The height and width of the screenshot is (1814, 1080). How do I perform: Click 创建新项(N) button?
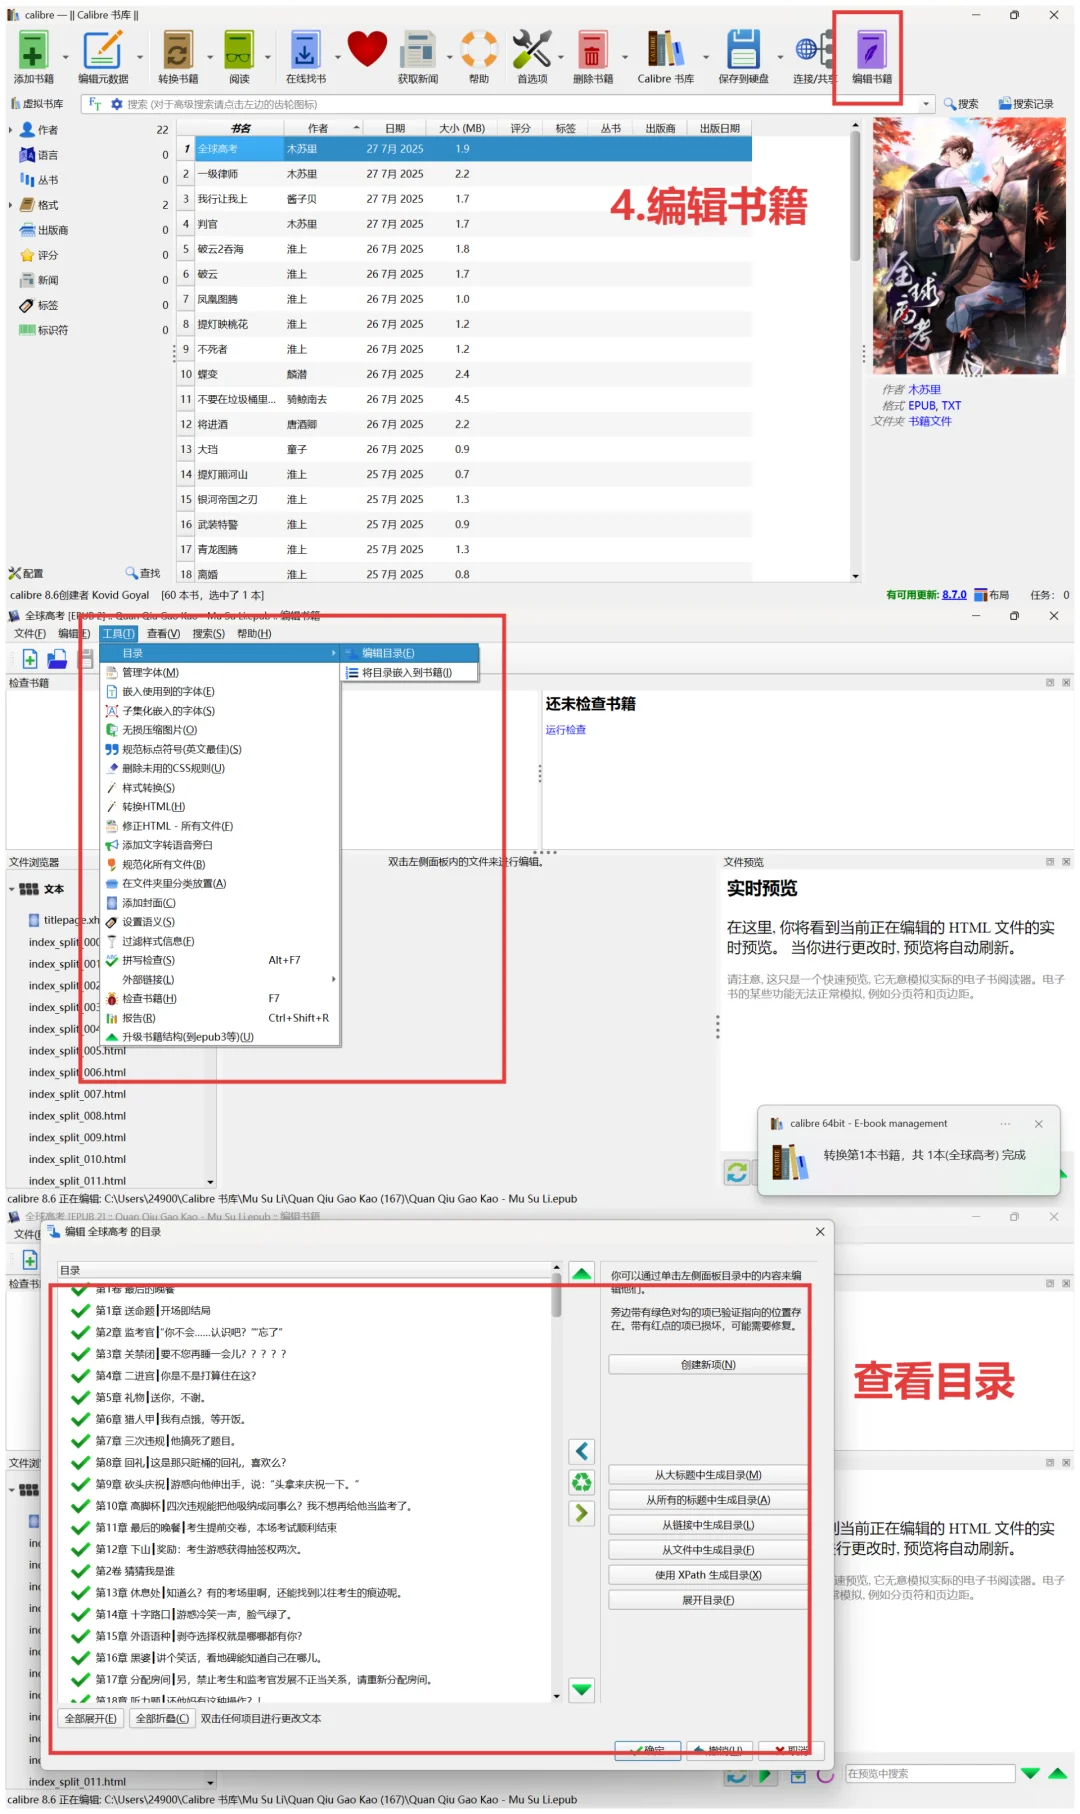click(708, 1365)
